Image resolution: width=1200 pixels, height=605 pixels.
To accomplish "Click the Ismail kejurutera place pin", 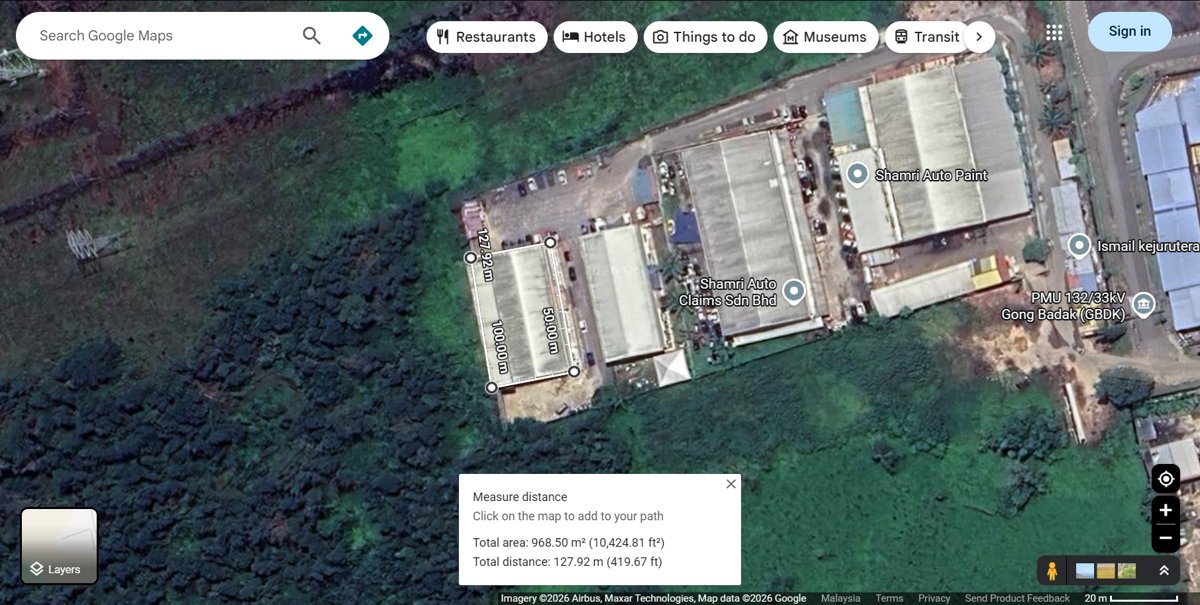I will tap(1079, 245).
